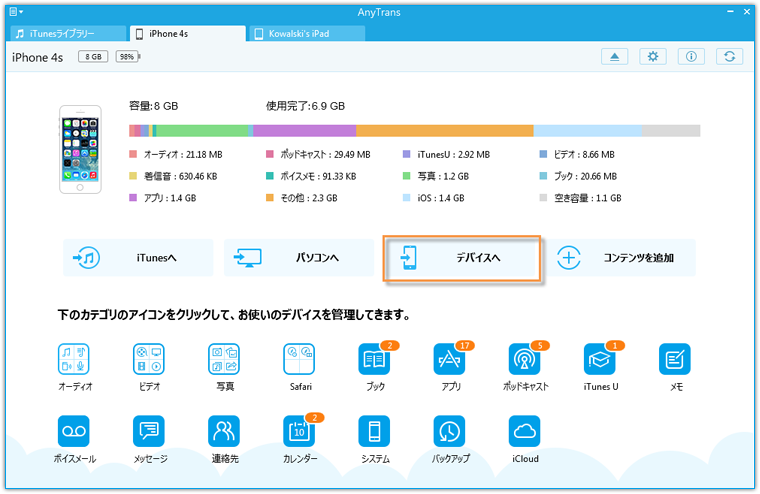This screenshot has width=760, height=494.
Task: Click the iOS : 1.4 GB legend text
Action: coord(441,198)
